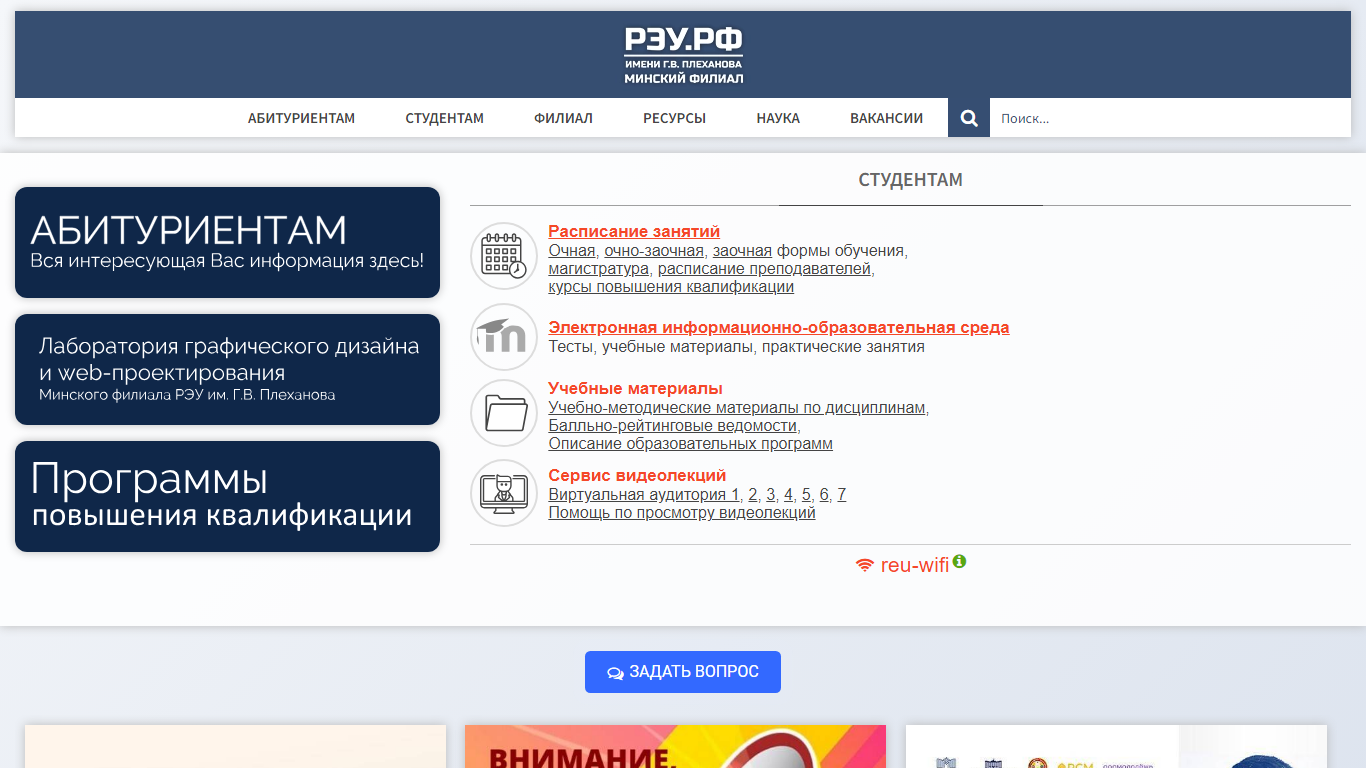Open the НАУКА menu item
The width and height of the screenshot is (1366, 768).
pyautogui.click(x=778, y=118)
